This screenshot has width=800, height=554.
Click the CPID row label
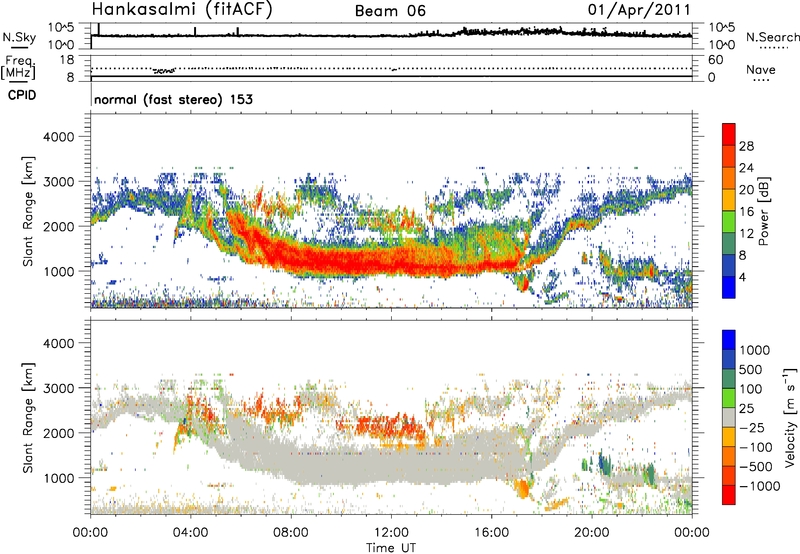(22, 95)
